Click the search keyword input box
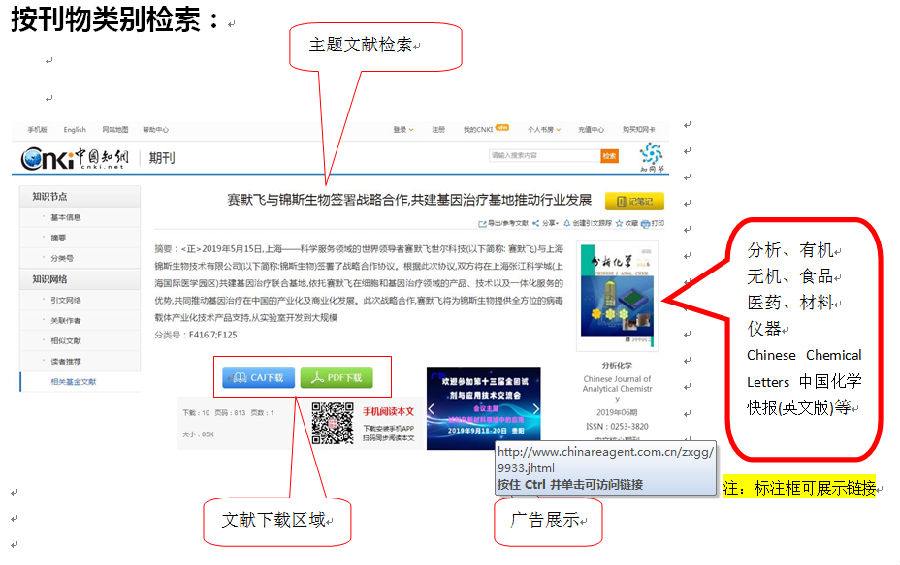Viewport: 900px width, 565px height. pyautogui.click(x=543, y=156)
